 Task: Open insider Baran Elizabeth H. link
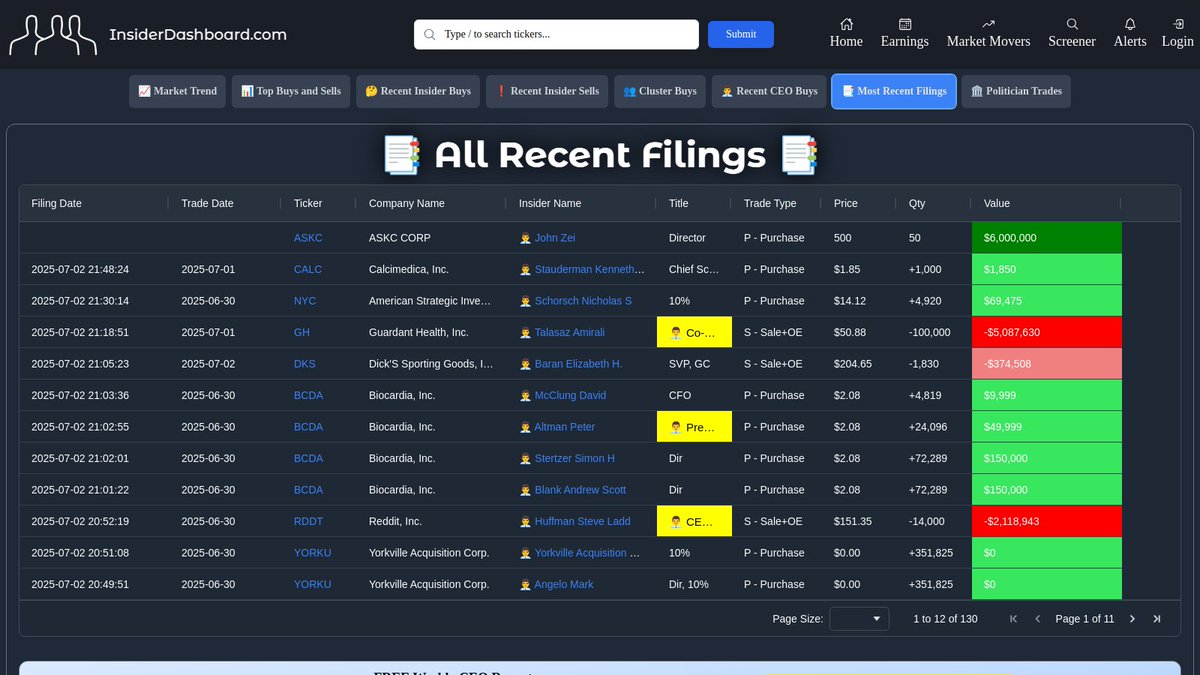pos(578,364)
